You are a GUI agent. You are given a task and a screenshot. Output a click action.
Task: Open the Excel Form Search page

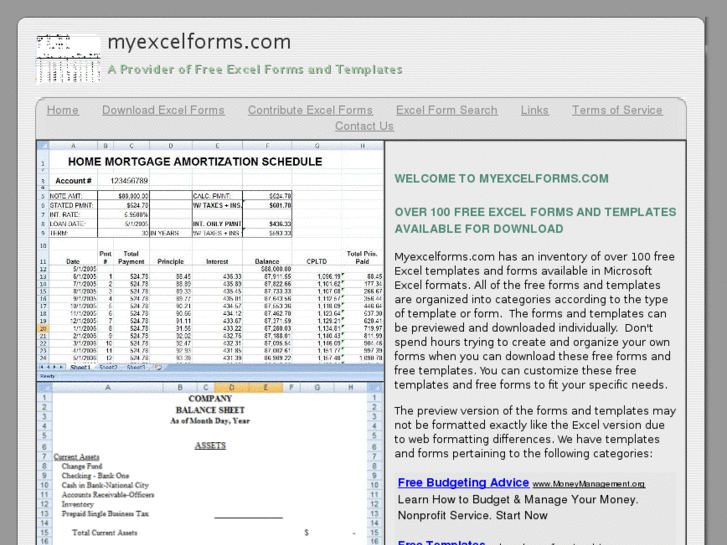446,110
